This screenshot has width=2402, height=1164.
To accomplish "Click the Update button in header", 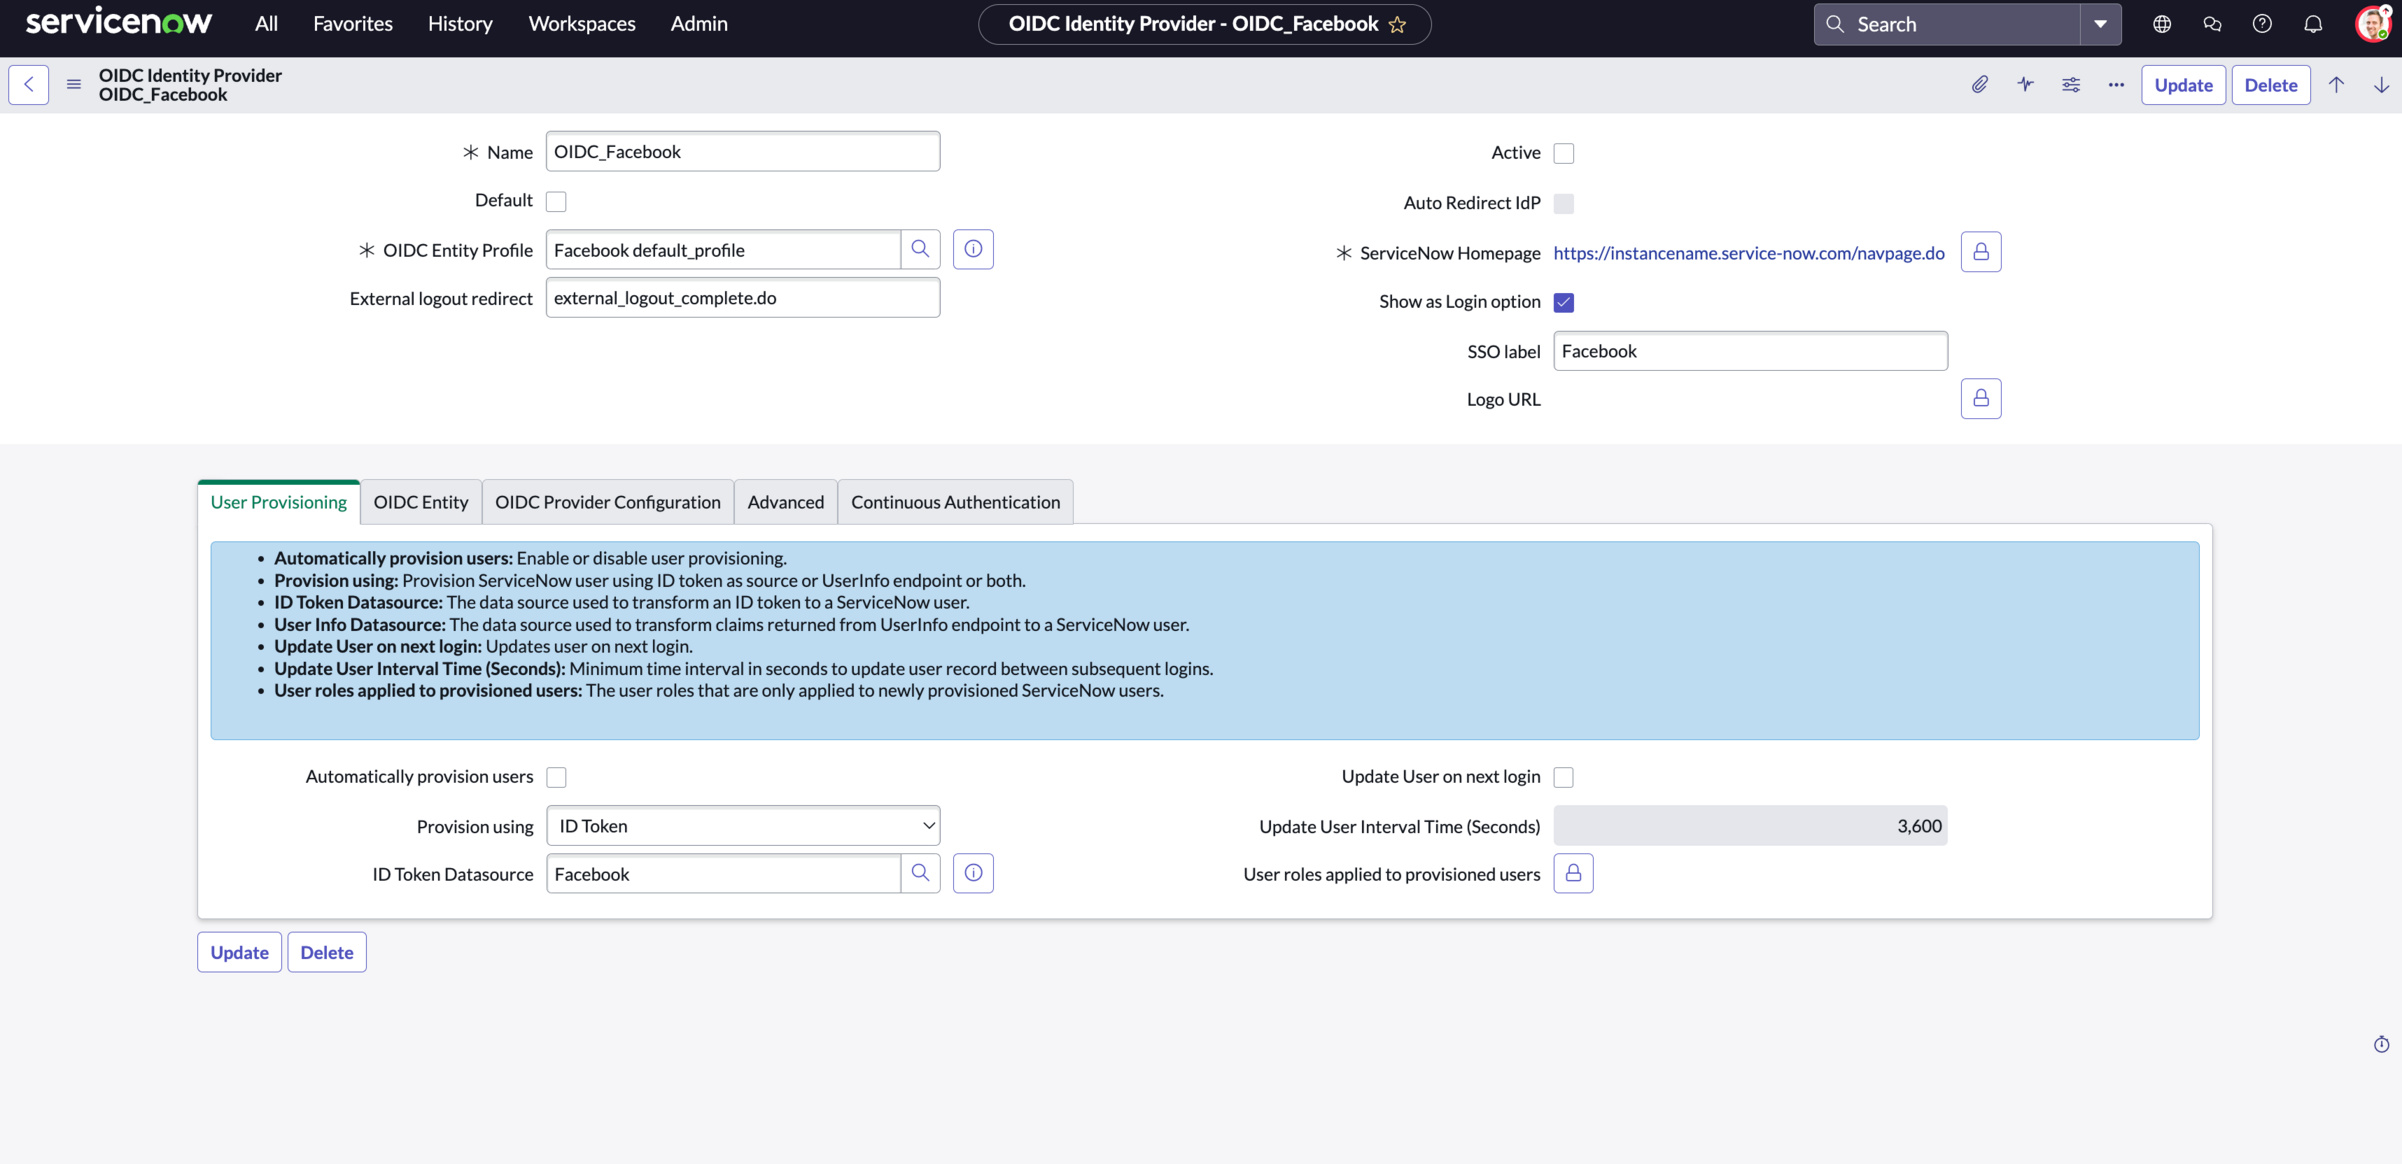I will pos(2184,85).
